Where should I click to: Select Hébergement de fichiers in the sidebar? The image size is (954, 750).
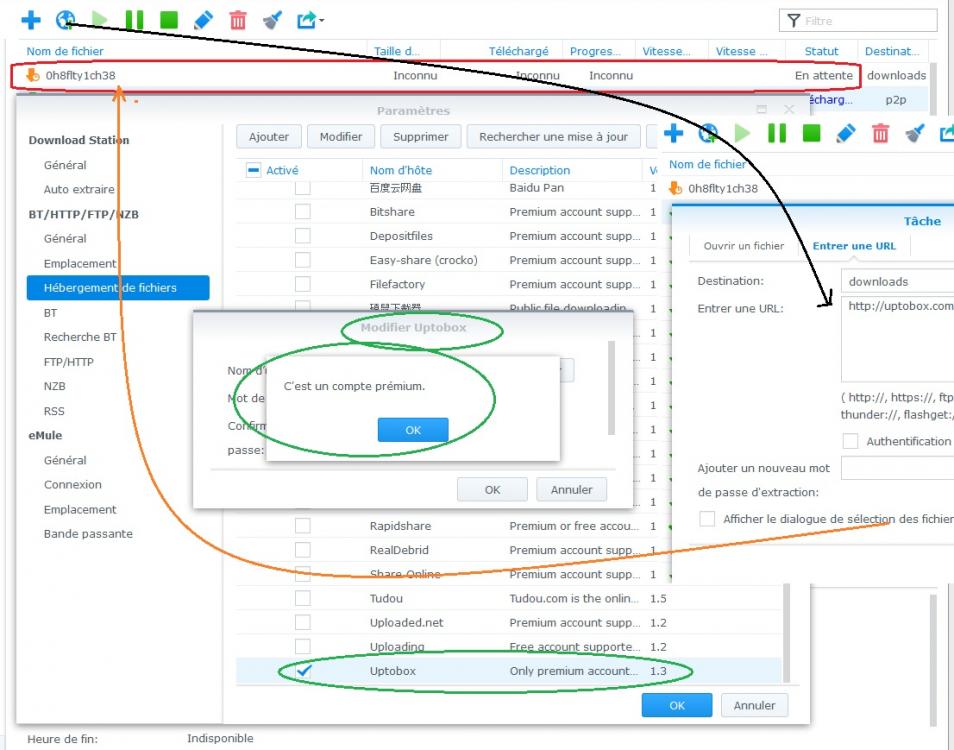point(118,288)
